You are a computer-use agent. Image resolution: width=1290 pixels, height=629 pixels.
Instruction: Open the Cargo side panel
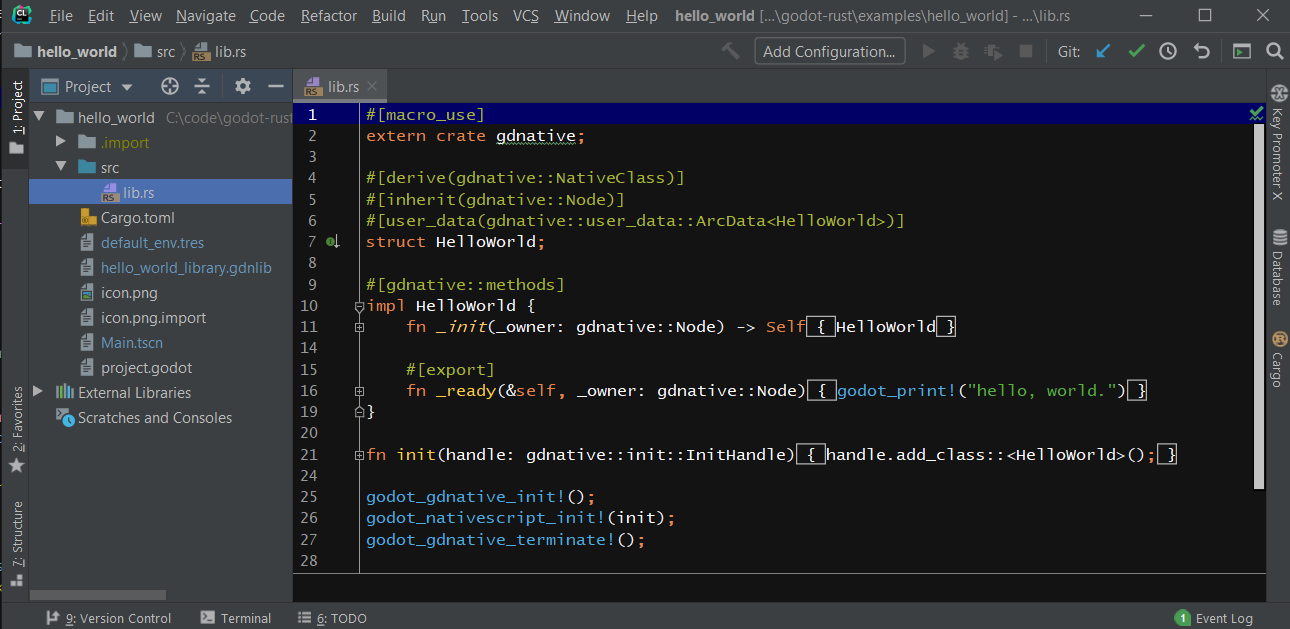[x=1278, y=359]
